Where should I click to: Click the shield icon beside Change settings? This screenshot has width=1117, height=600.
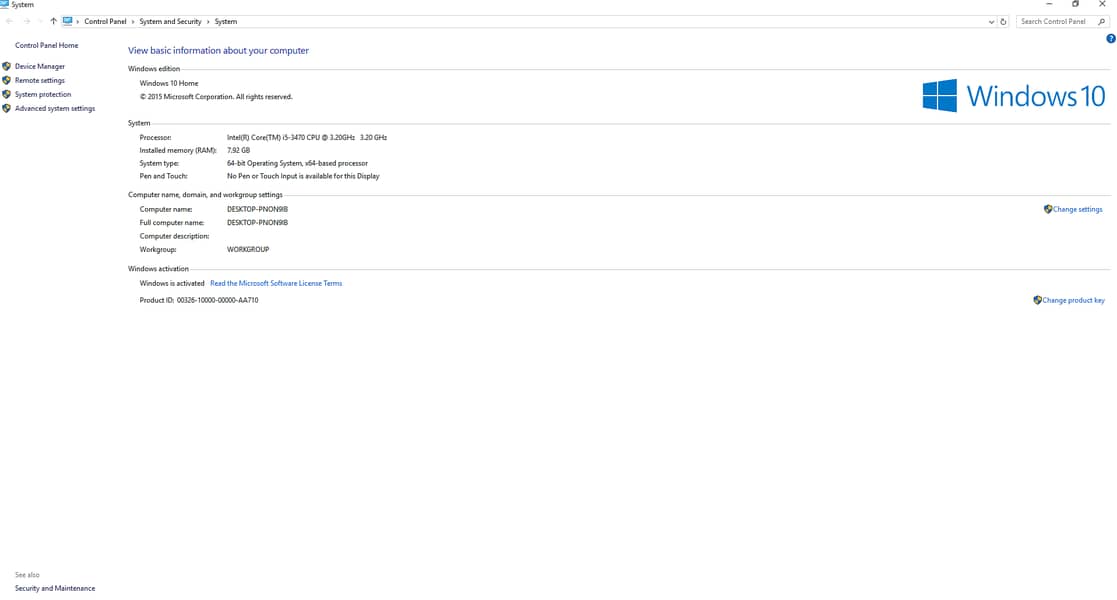tap(1048, 210)
